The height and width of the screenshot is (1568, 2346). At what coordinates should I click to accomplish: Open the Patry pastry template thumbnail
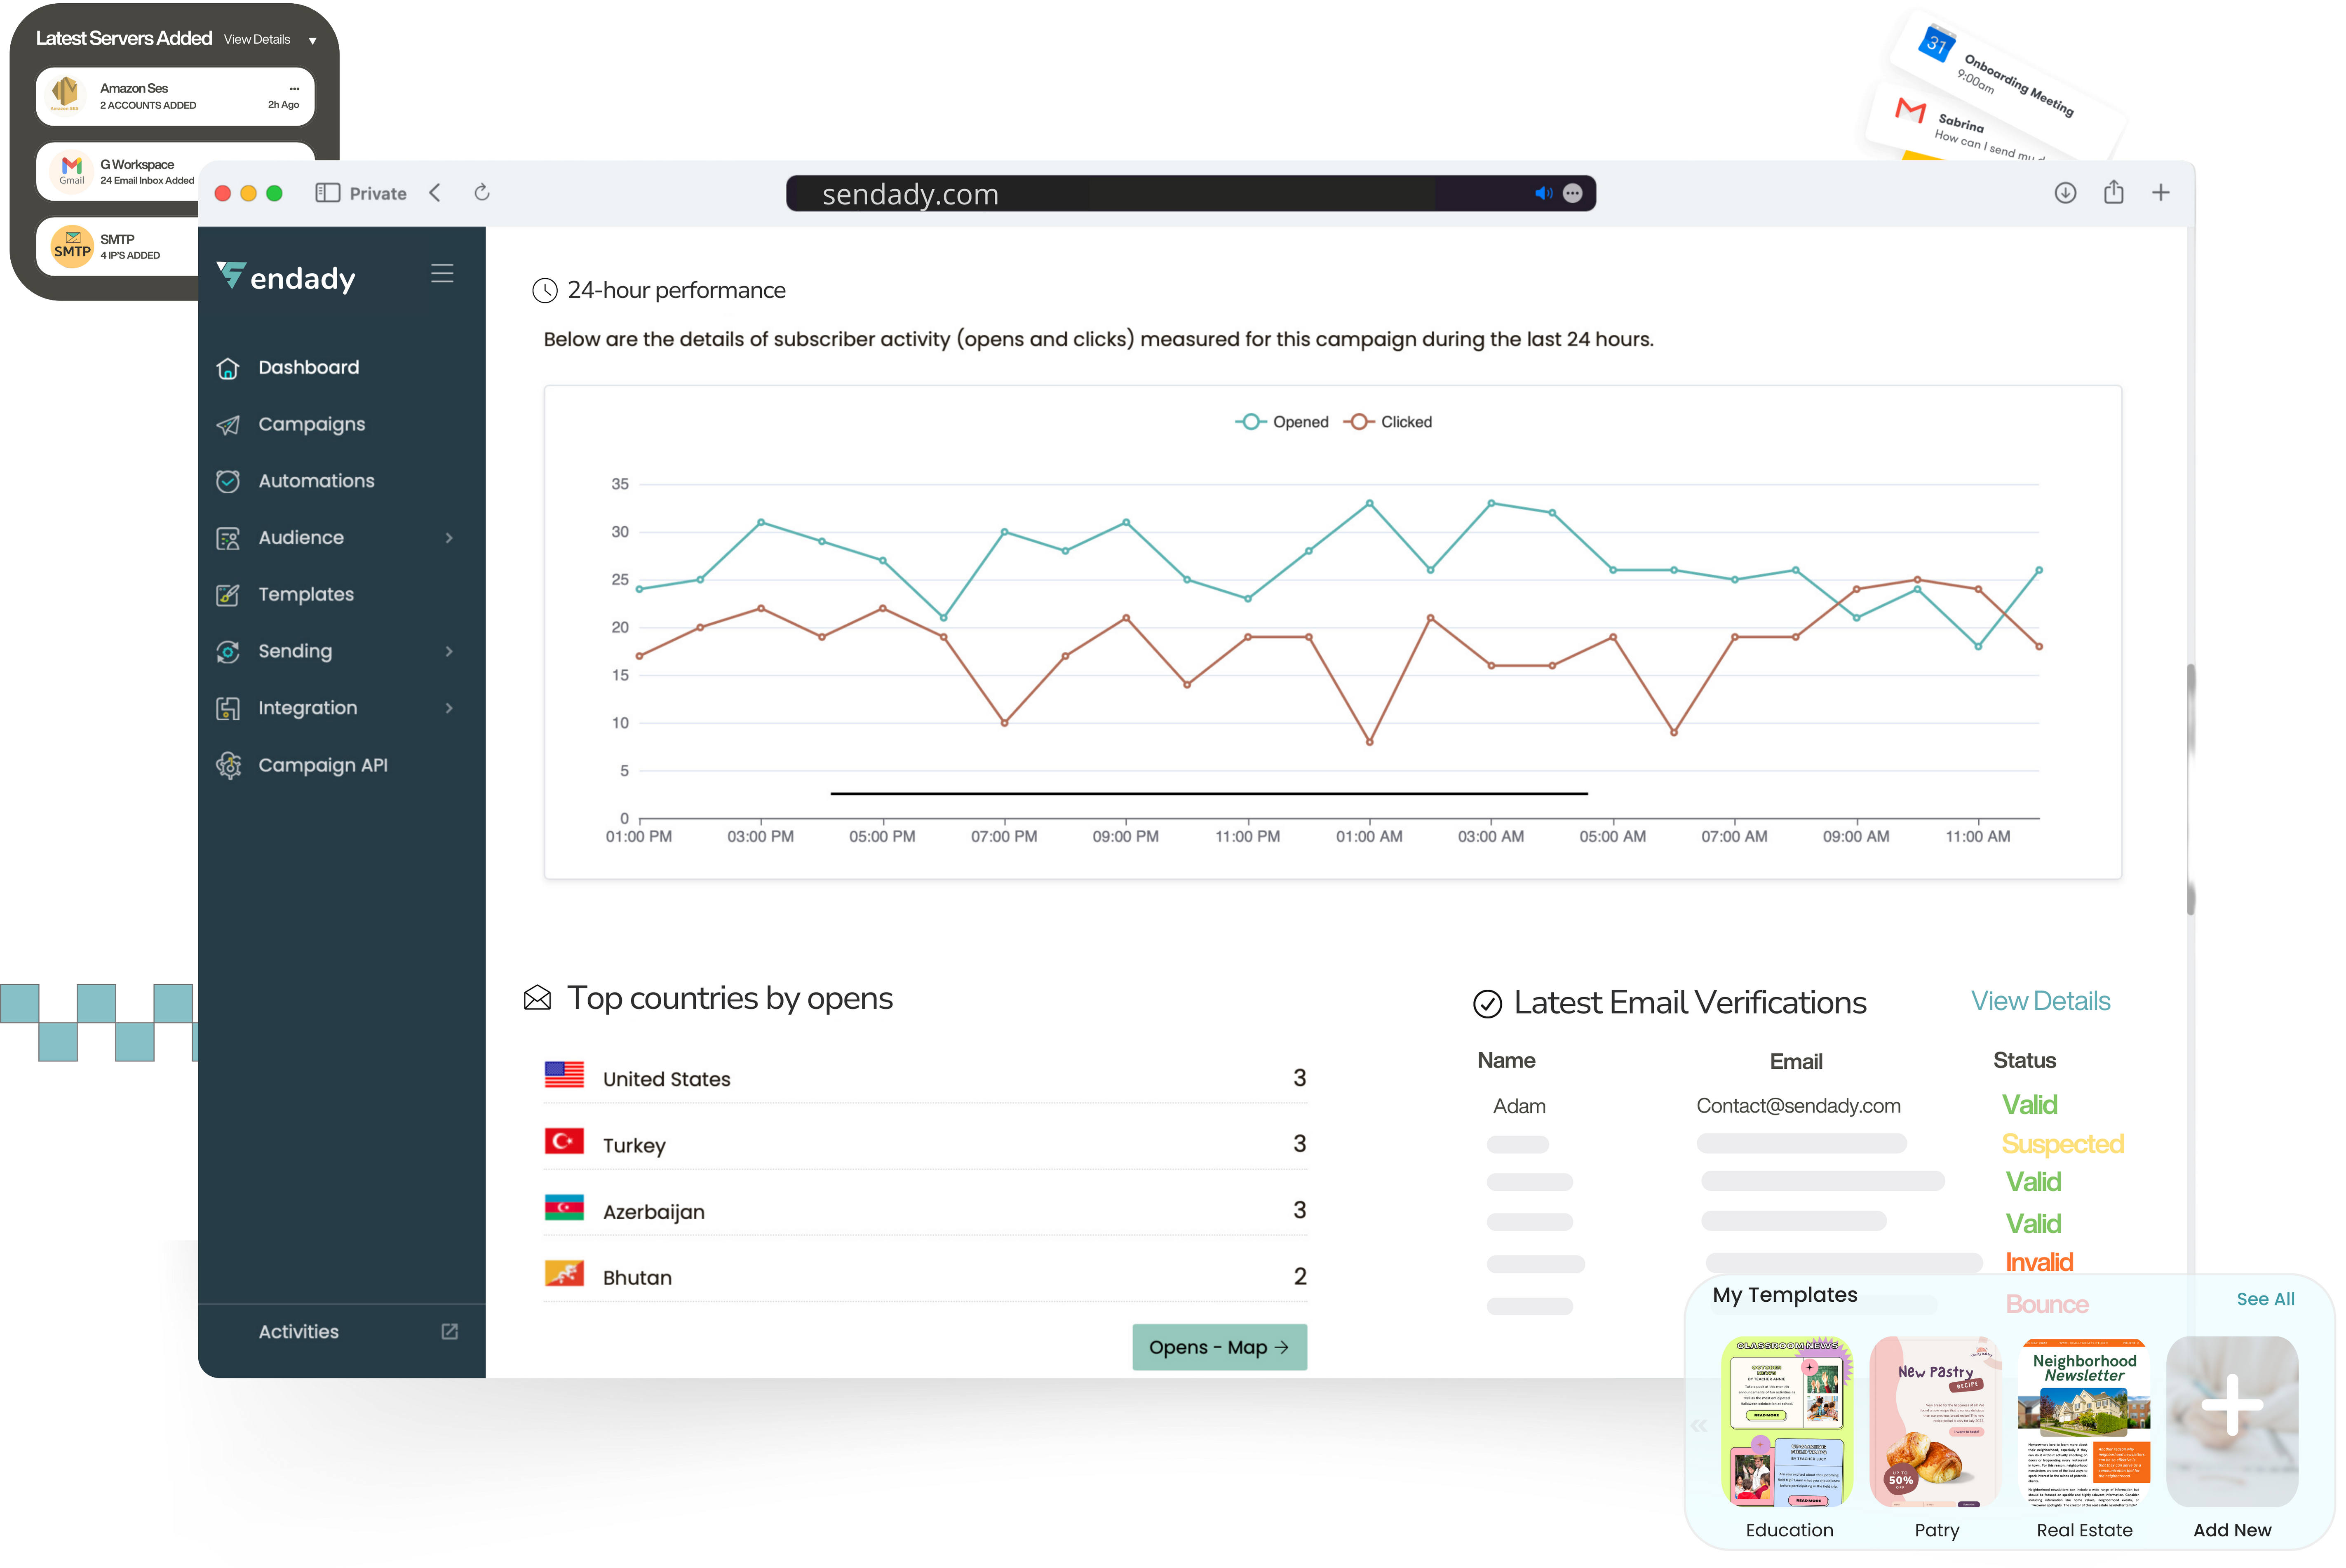[1935, 1421]
